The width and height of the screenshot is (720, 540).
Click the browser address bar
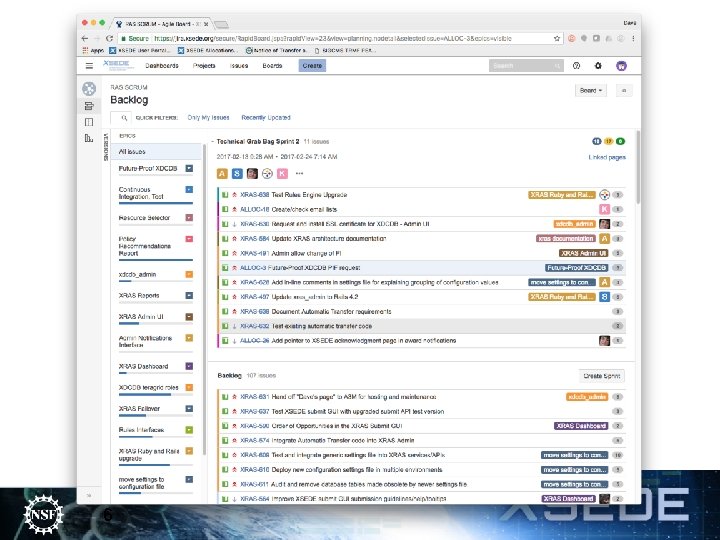point(340,39)
